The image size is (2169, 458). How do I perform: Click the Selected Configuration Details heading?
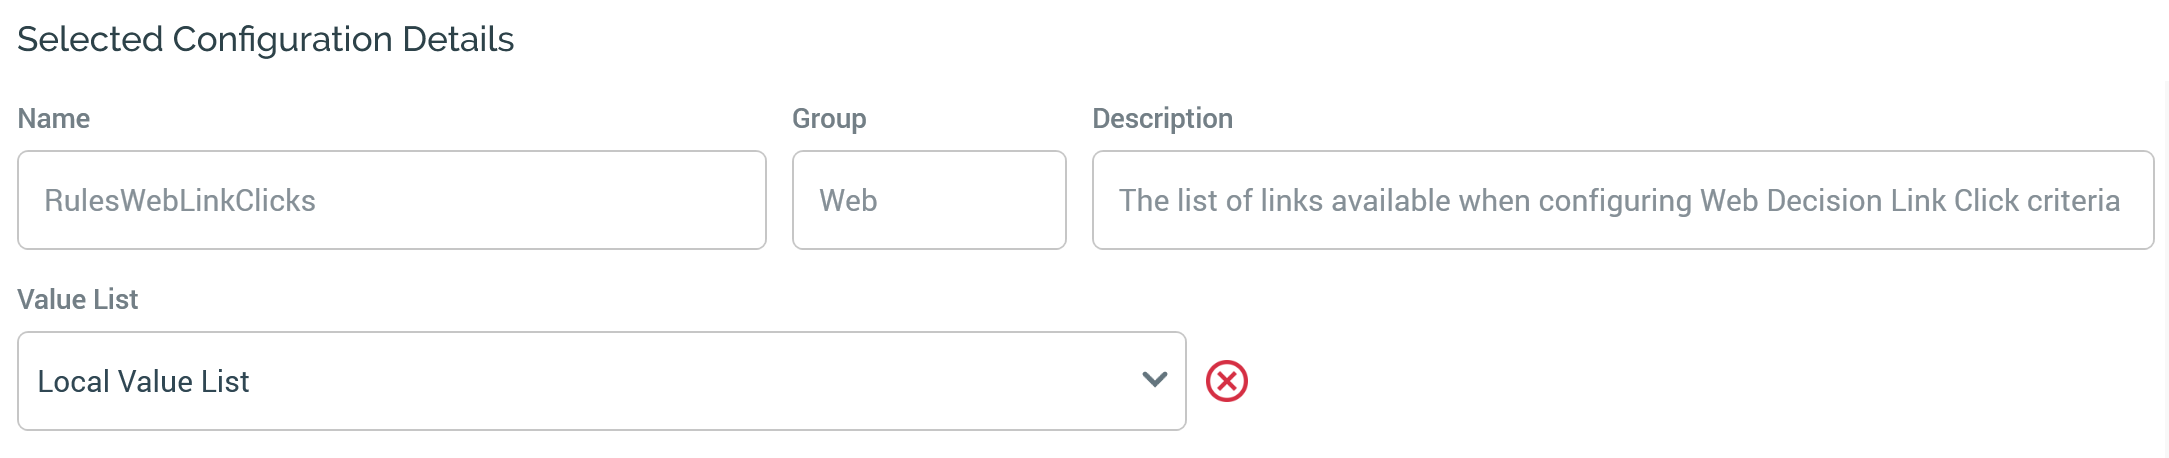coord(265,40)
